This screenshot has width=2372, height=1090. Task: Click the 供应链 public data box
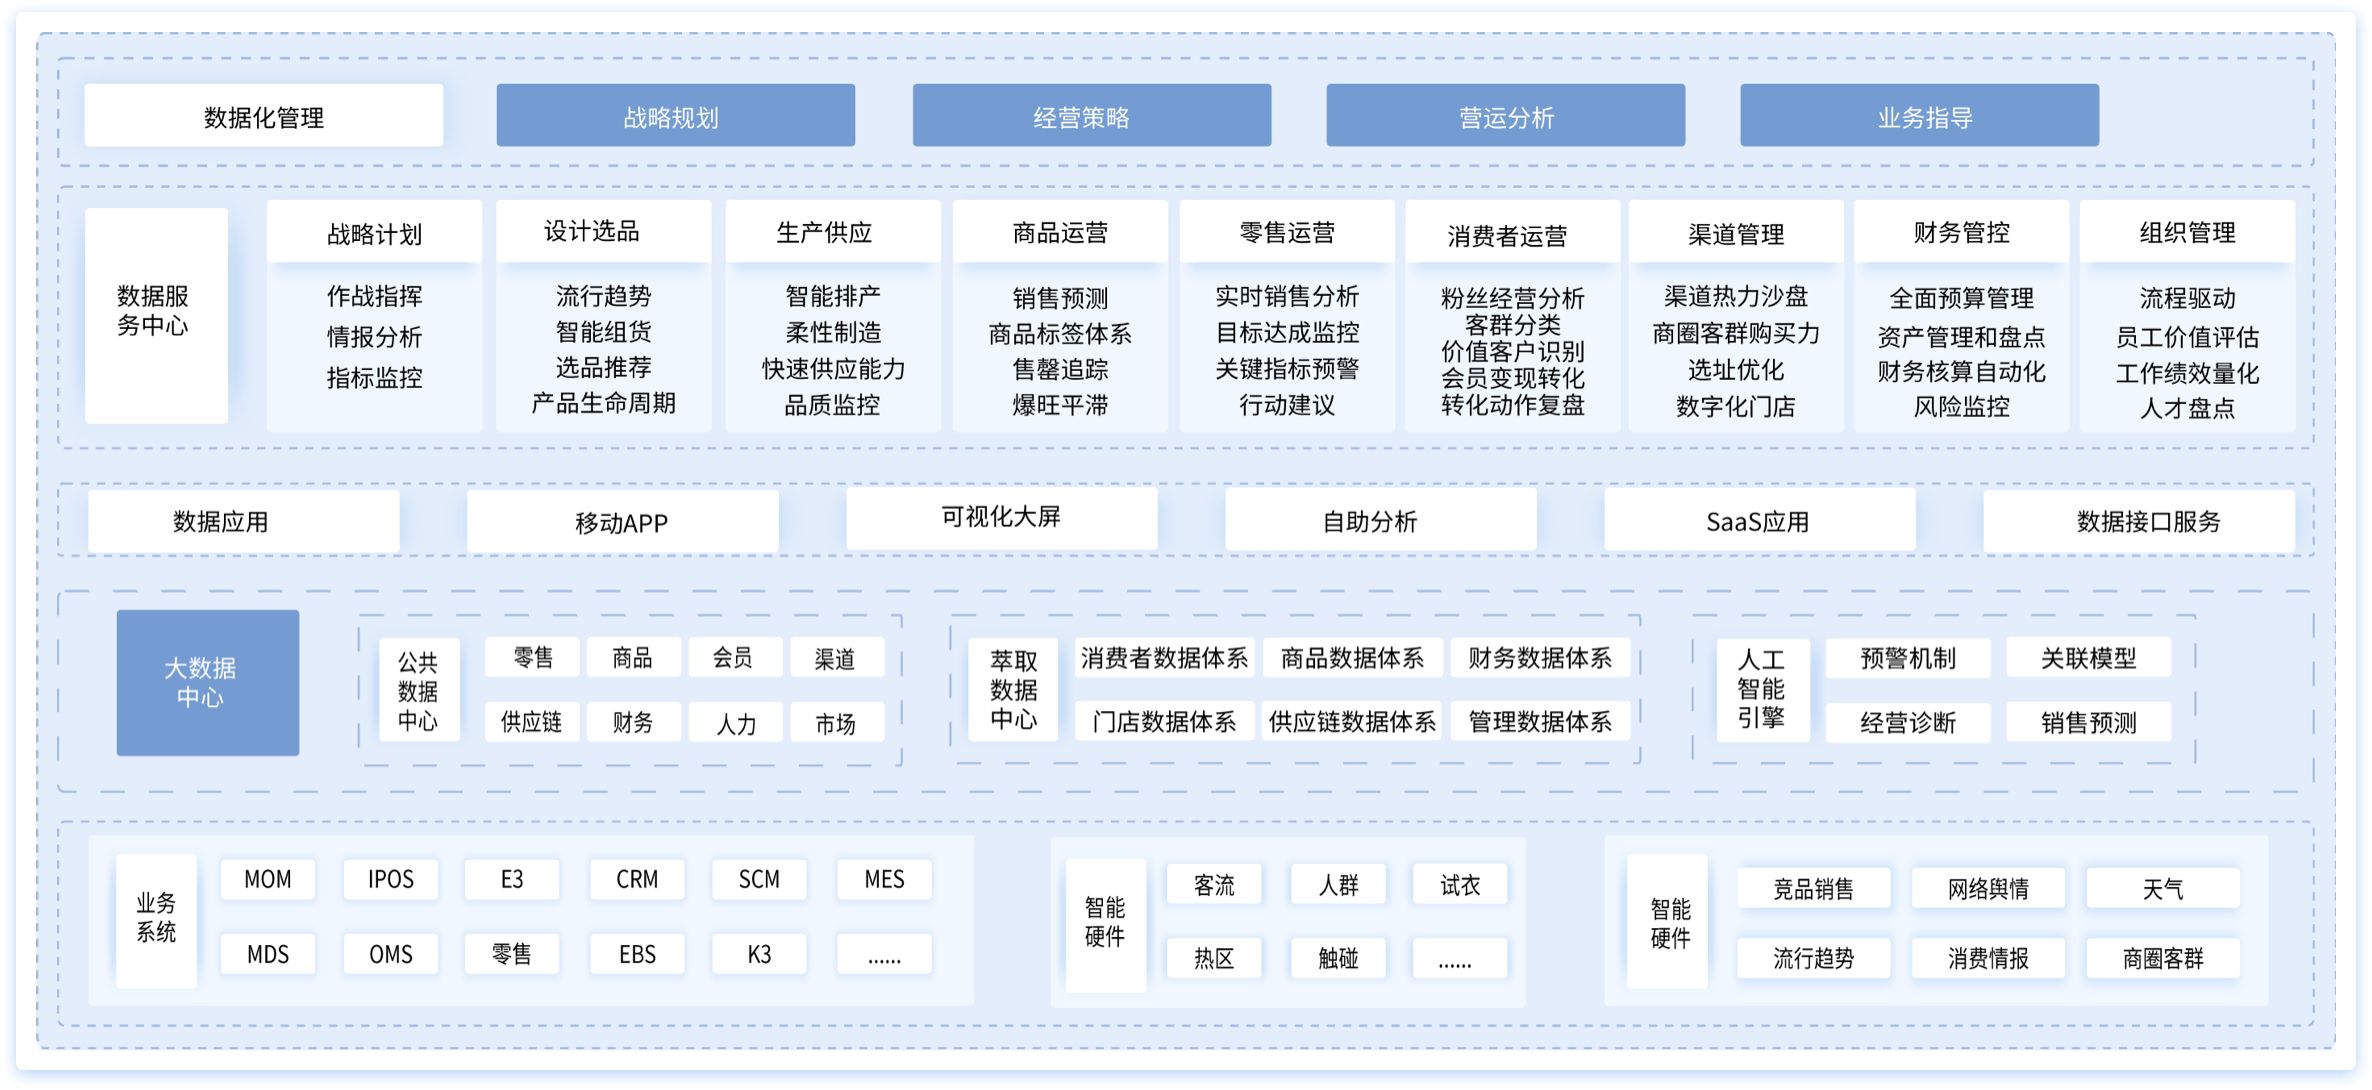point(531,721)
